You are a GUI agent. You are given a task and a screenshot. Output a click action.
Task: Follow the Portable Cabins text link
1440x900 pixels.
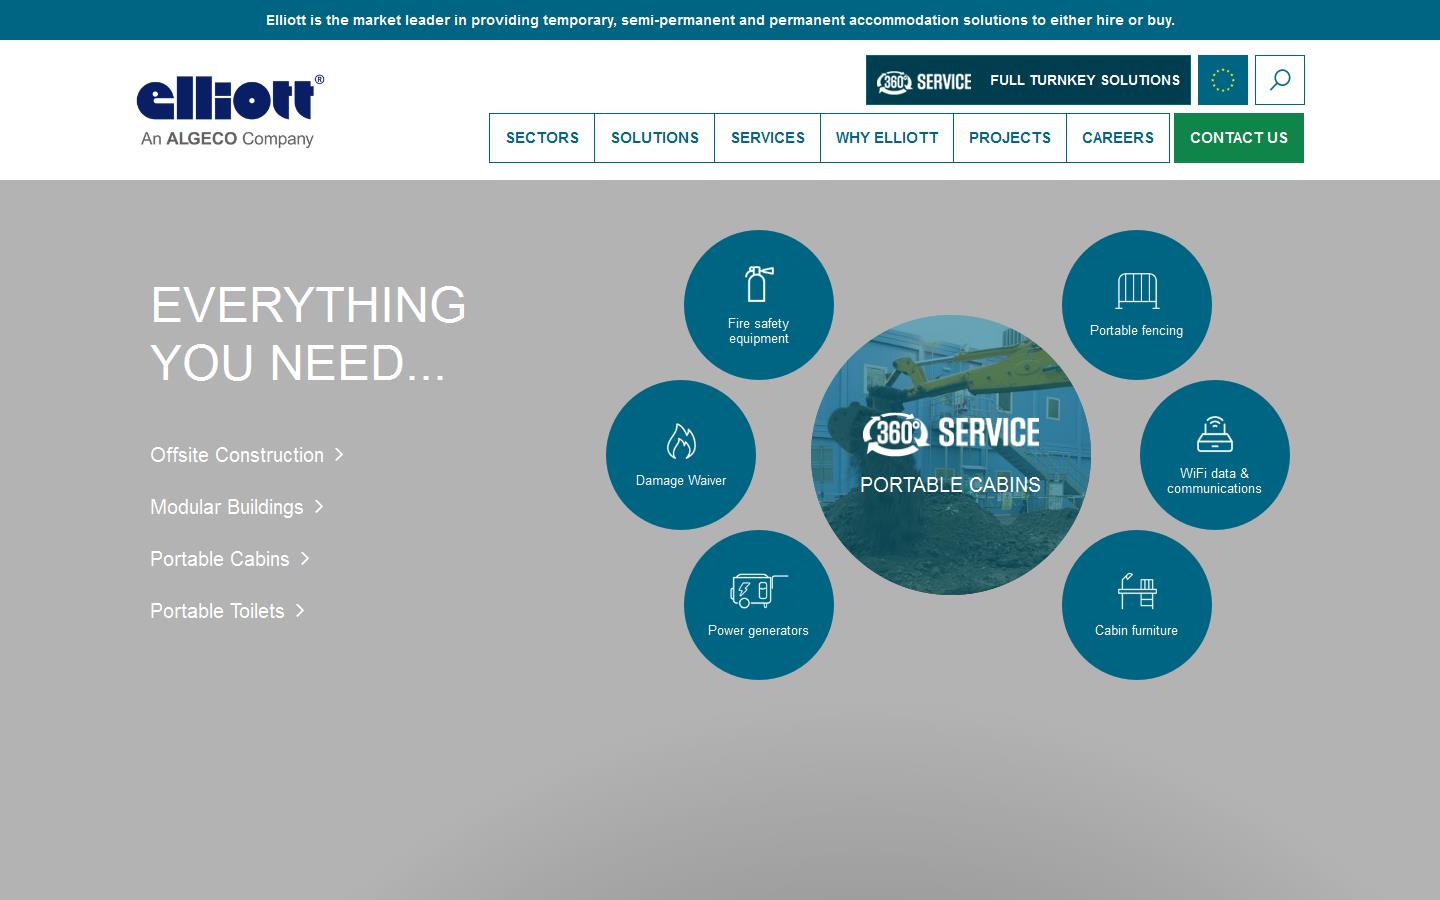(220, 559)
